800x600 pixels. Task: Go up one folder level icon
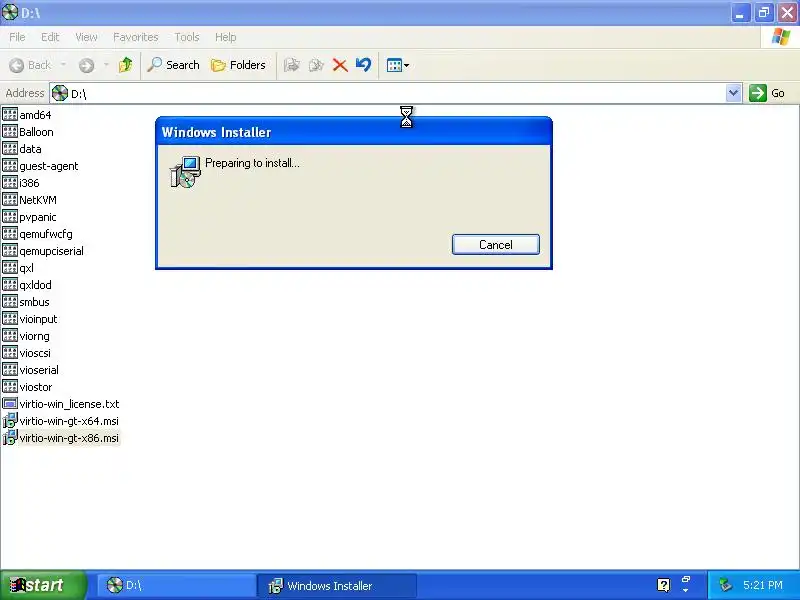126,65
